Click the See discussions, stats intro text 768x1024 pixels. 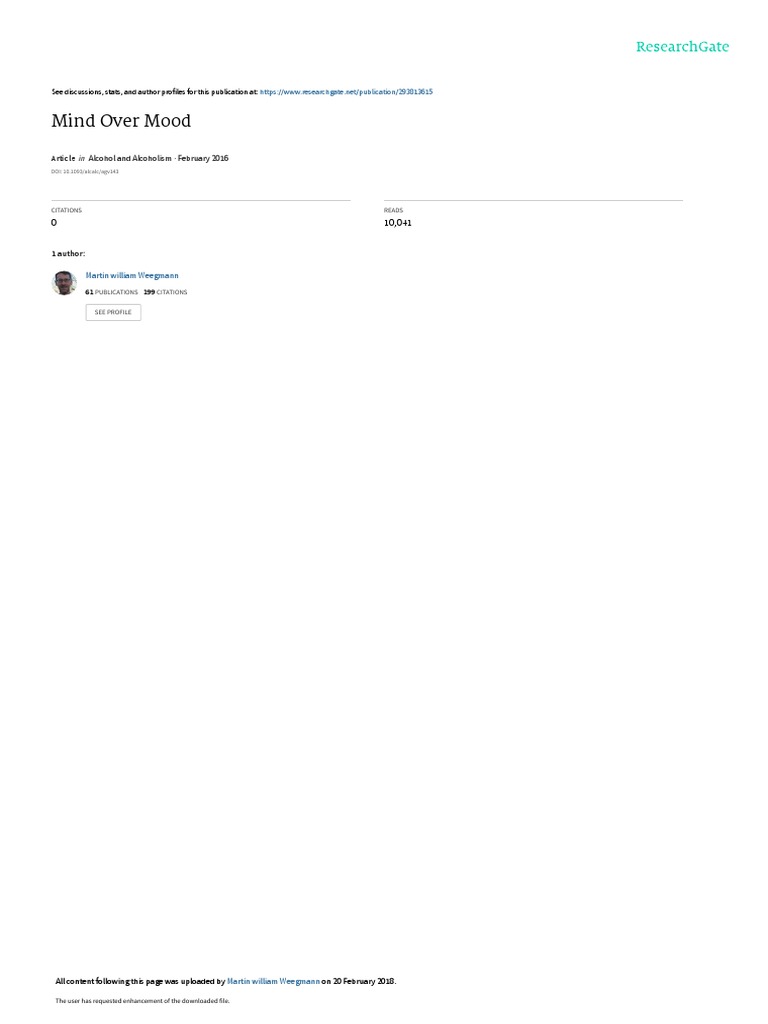[x=155, y=92]
